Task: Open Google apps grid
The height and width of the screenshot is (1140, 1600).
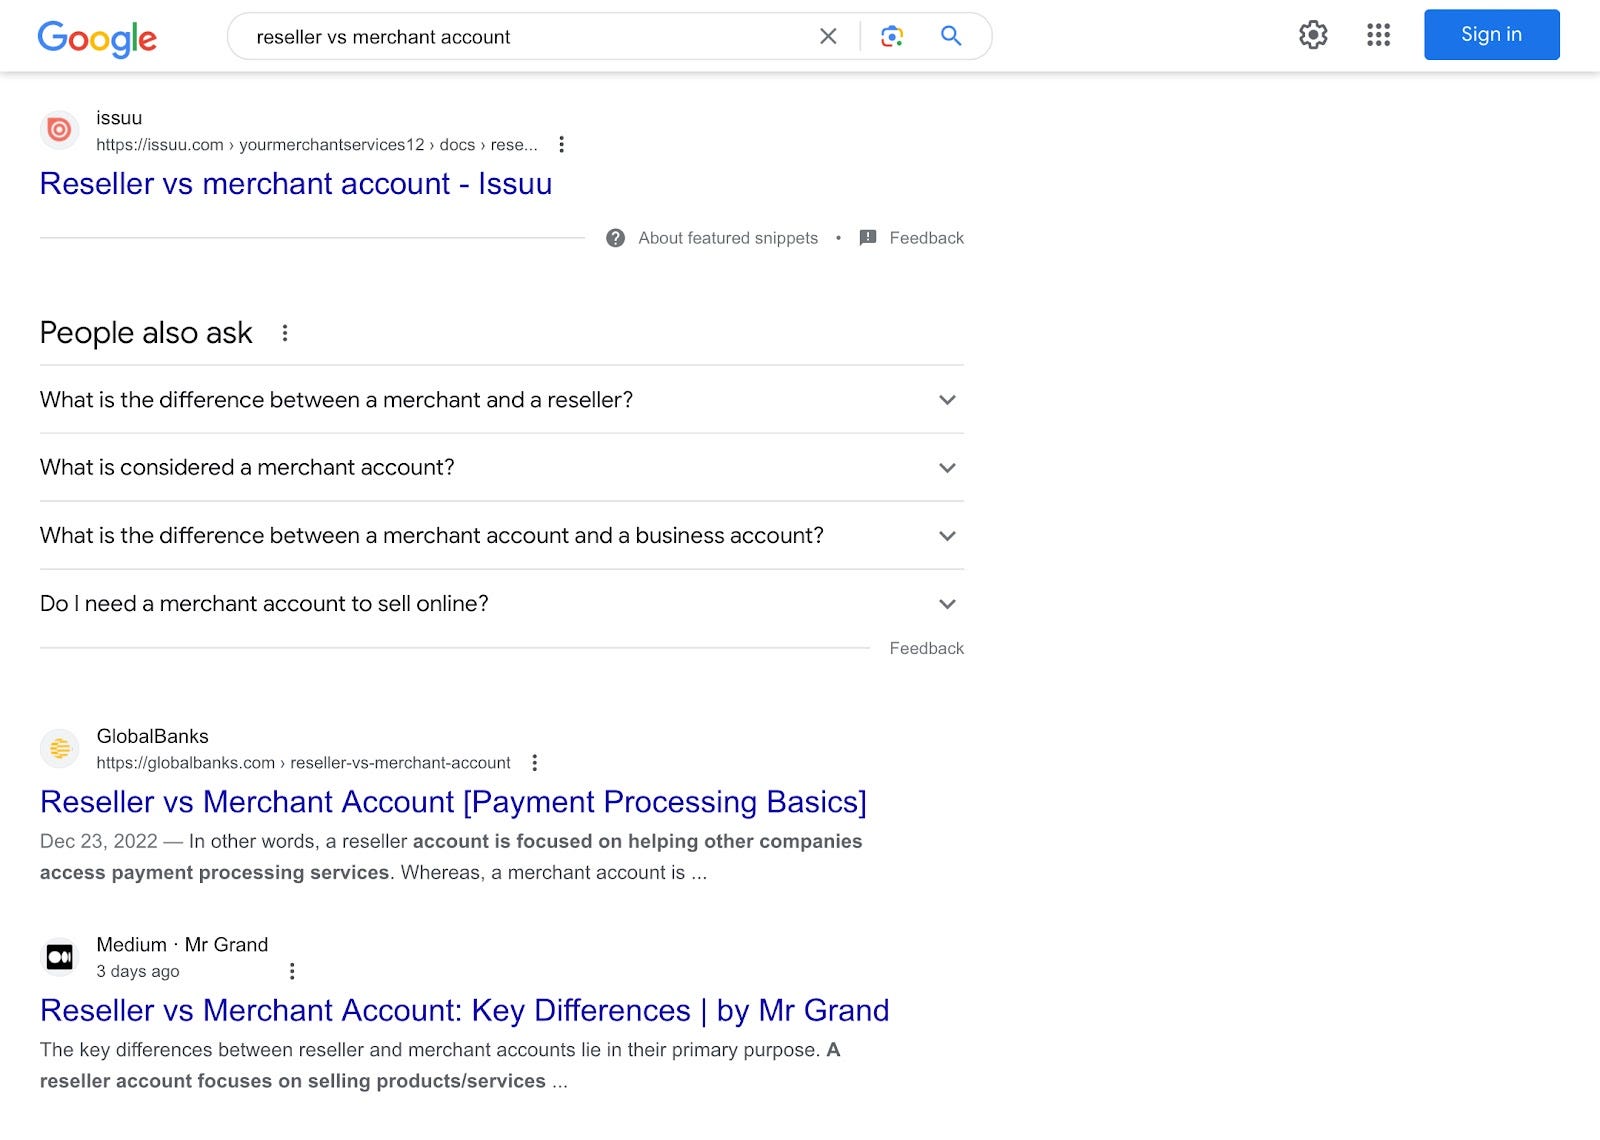Action: click(1379, 35)
